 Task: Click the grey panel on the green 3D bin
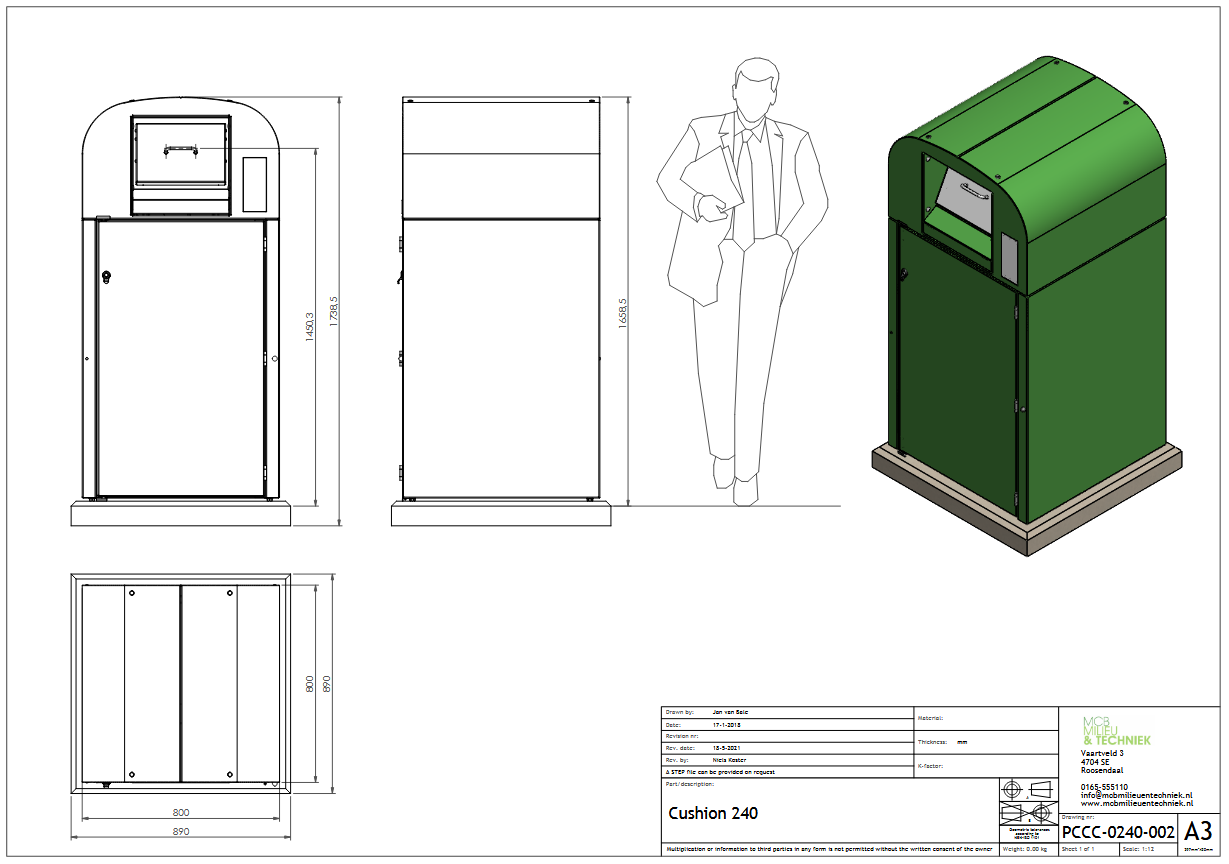[1008, 259]
